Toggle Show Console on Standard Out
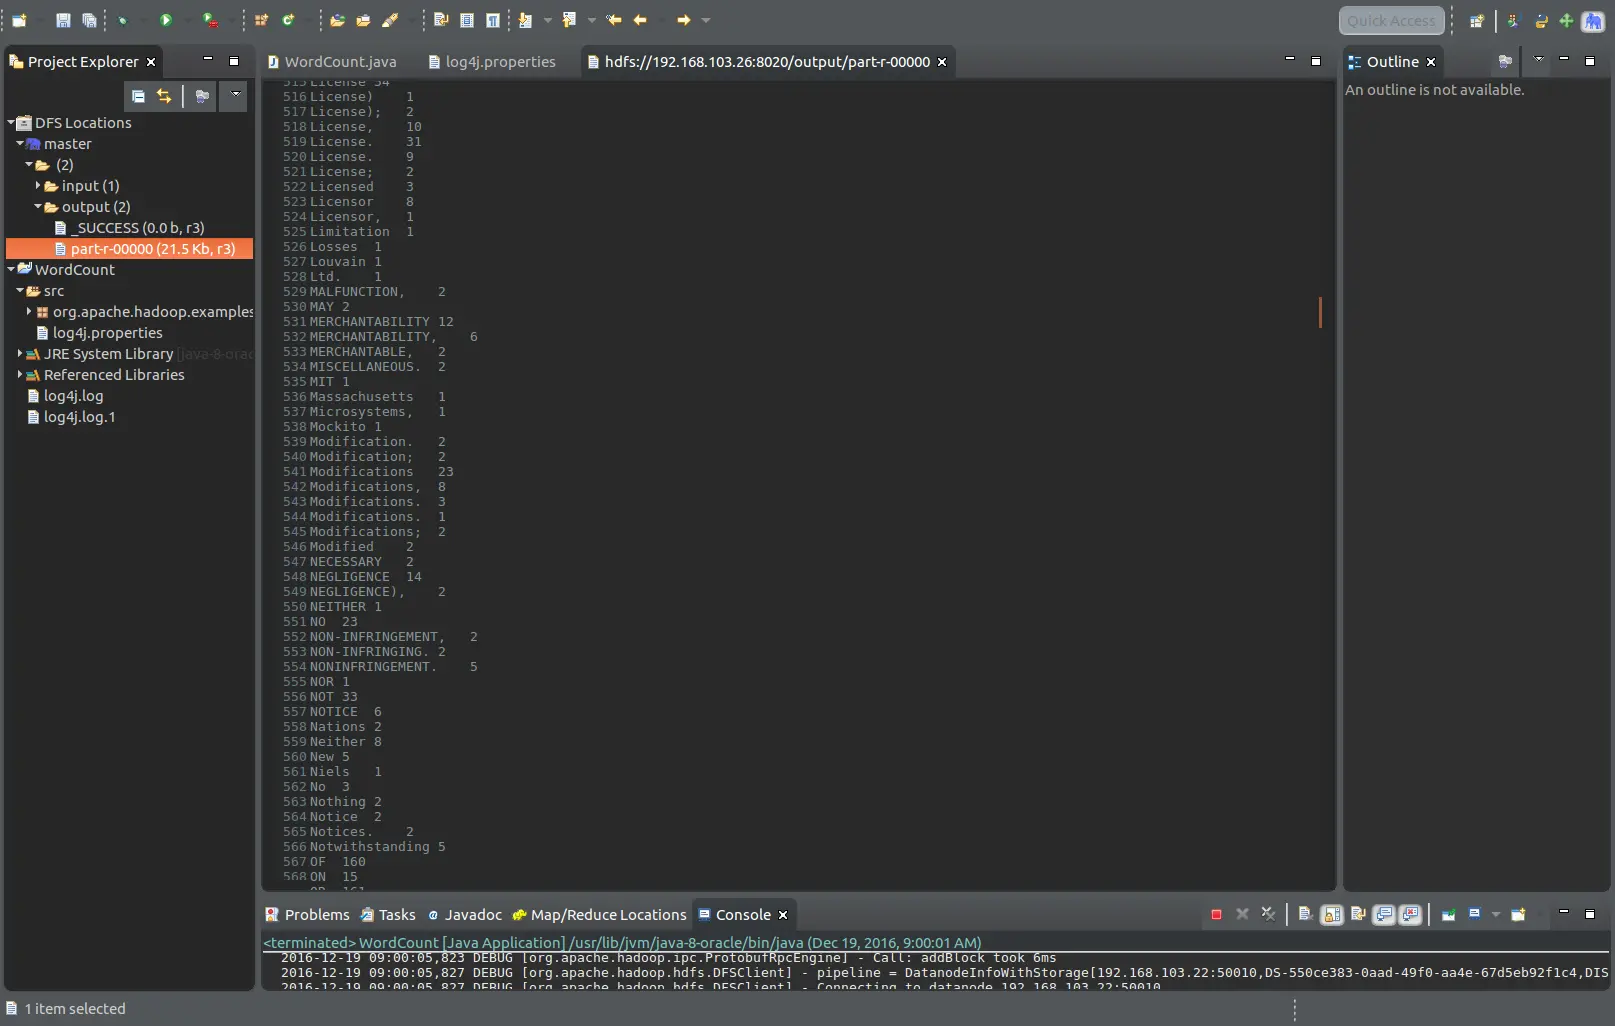 coord(1384,914)
